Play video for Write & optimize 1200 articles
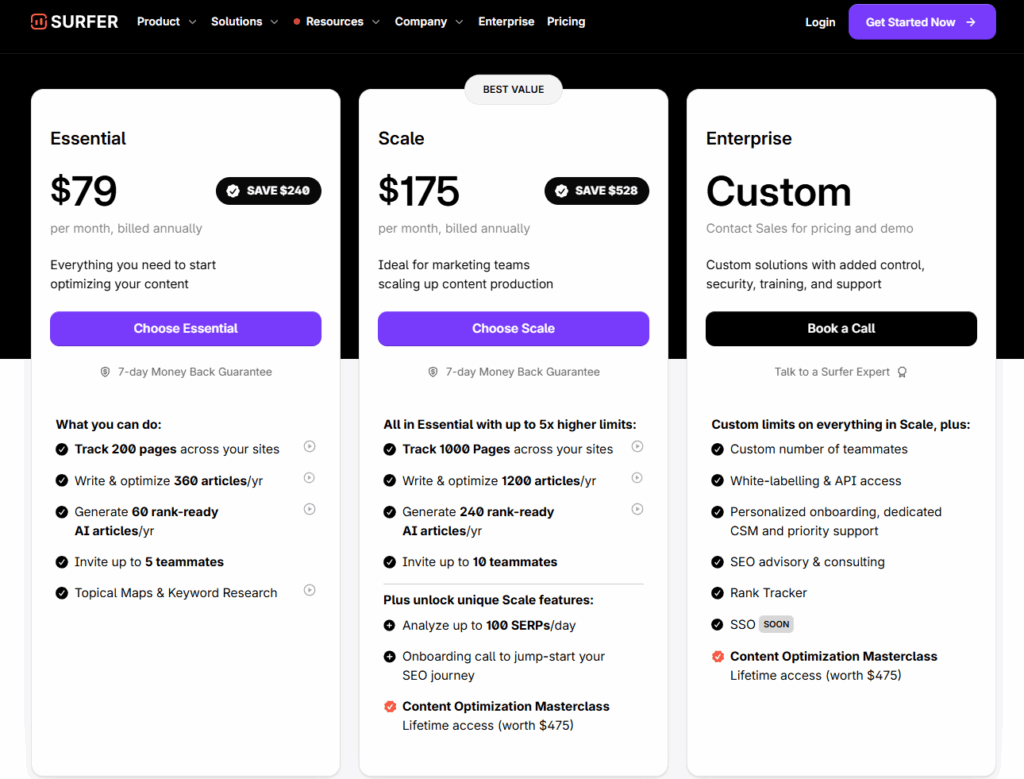Image resolution: width=1024 pixels, height=779 pixels. (637, 478)
